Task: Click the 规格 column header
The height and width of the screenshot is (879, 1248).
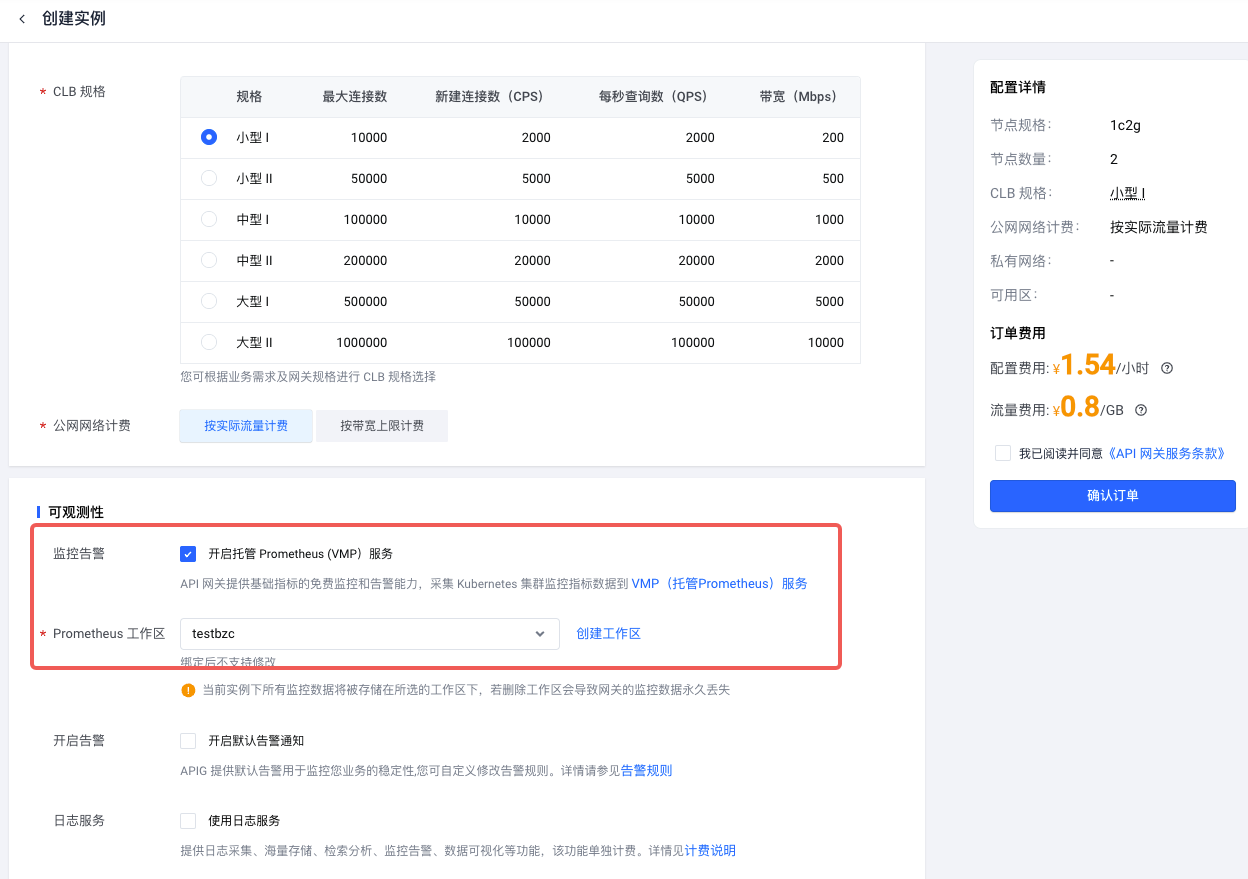Action: pos(249,97)
